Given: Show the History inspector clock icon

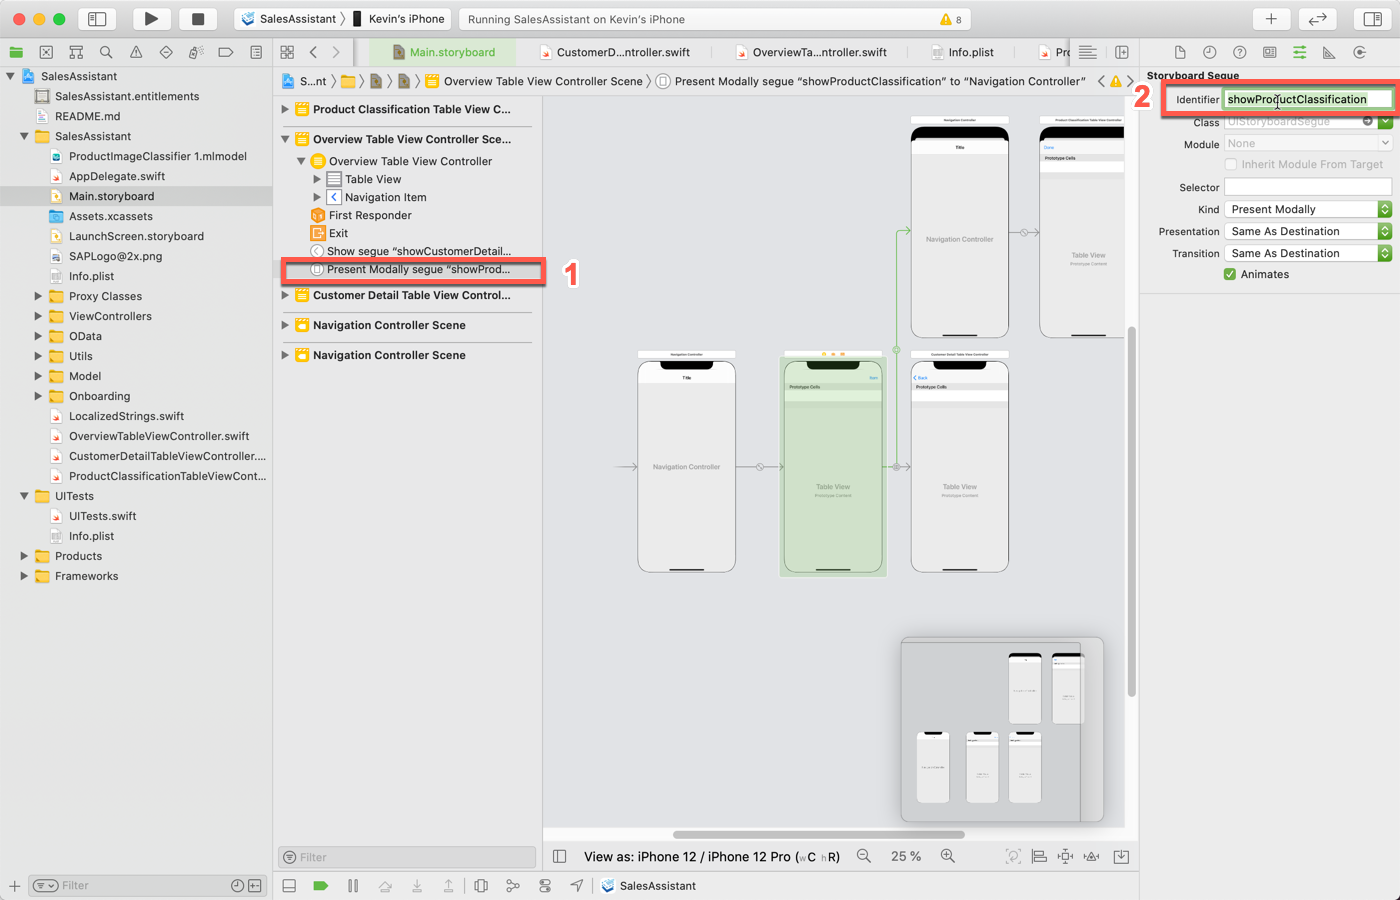Looking at the screenshot, I should (x=1210, y=52).
